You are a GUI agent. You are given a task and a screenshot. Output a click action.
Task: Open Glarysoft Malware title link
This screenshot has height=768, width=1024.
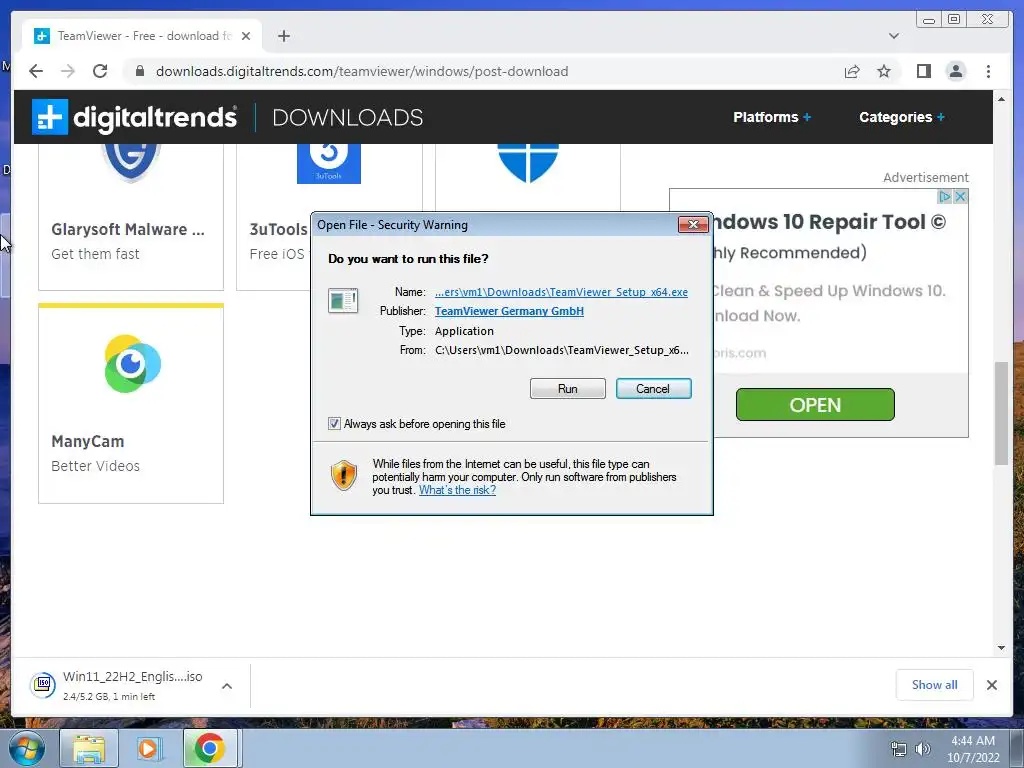pos(128,229)
